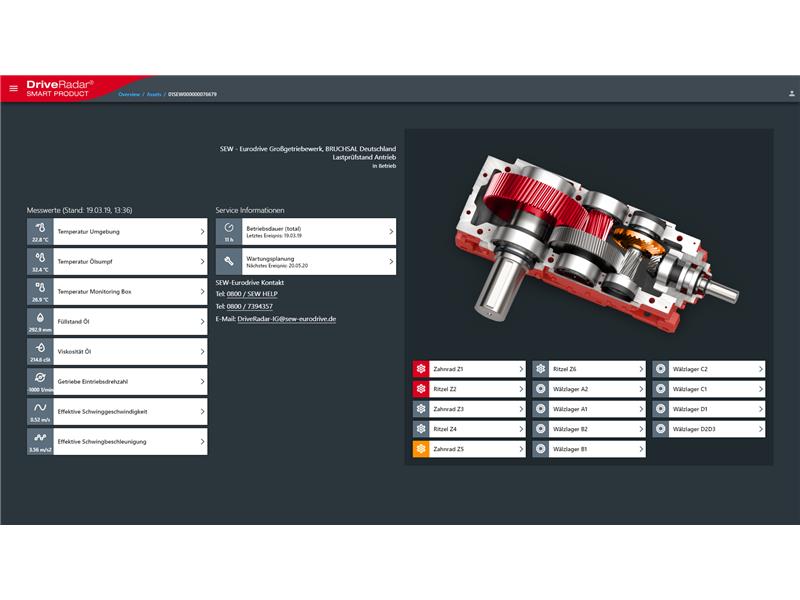
Task: Click the Wälzlager D2D3 label
Action: click(x=694, y=429)
